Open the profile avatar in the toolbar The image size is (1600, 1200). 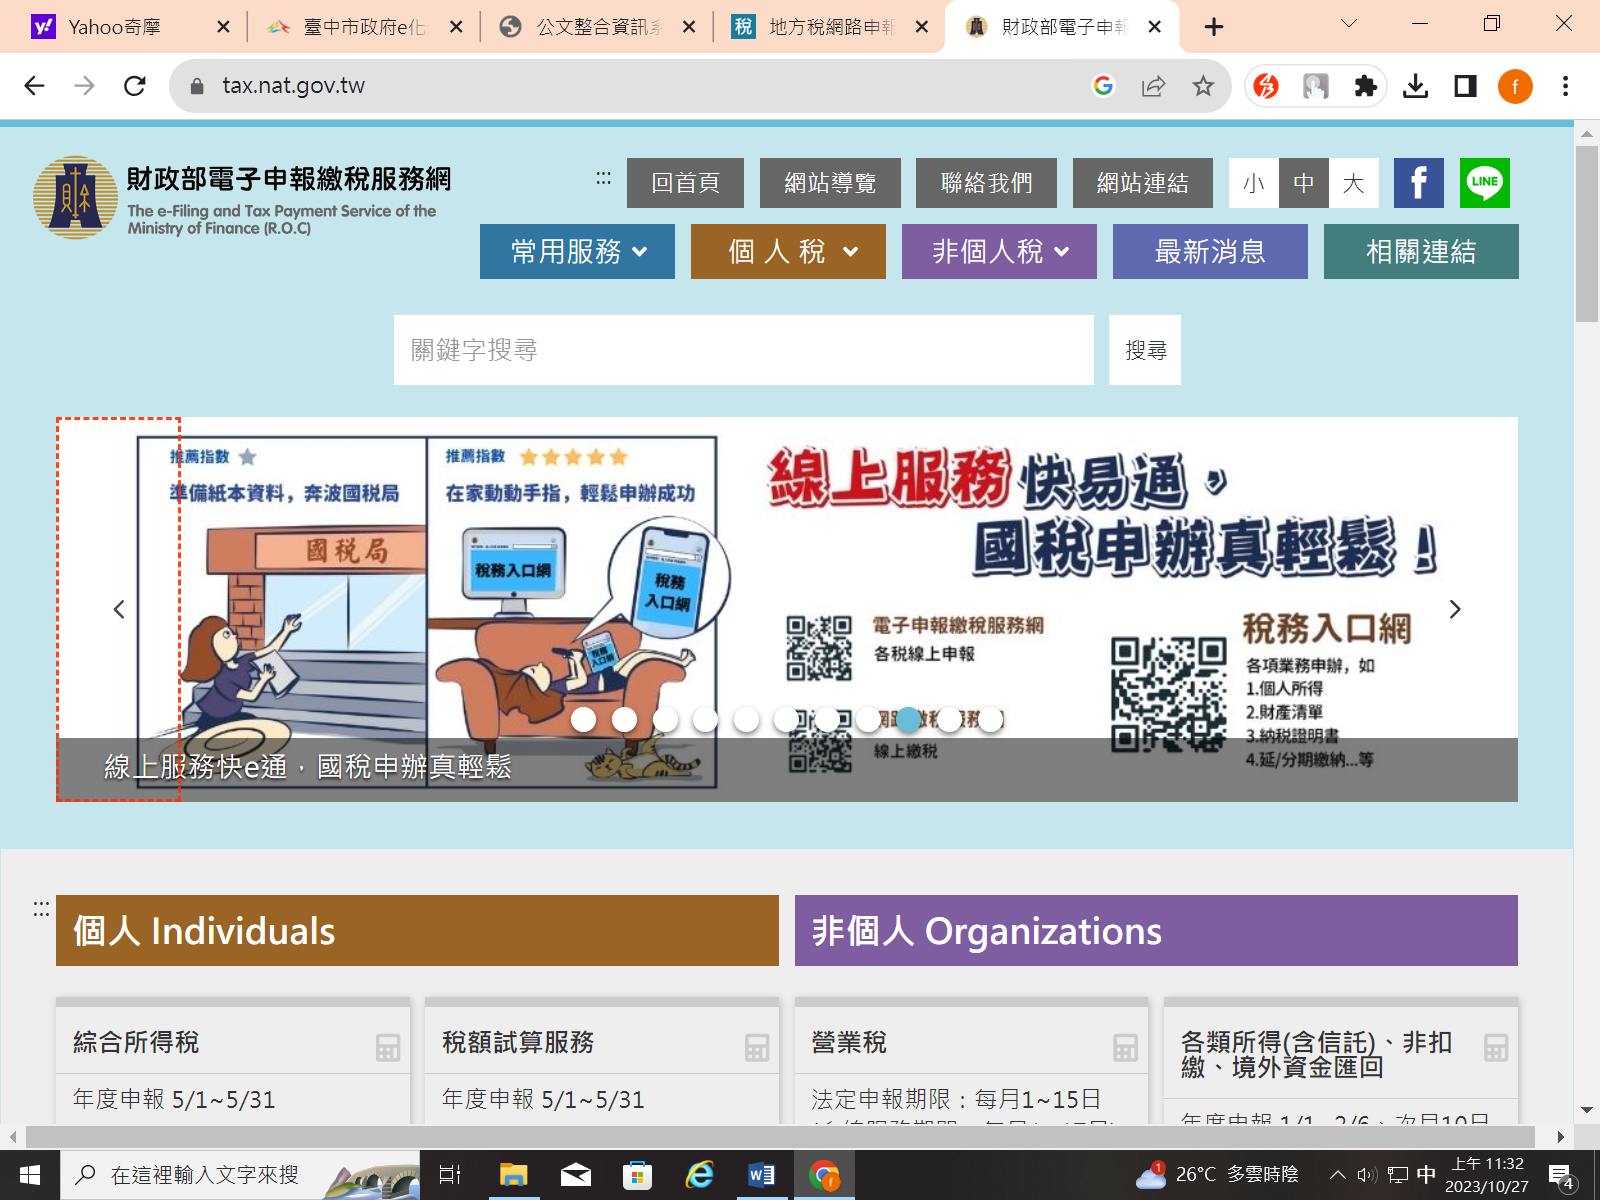1515,86
